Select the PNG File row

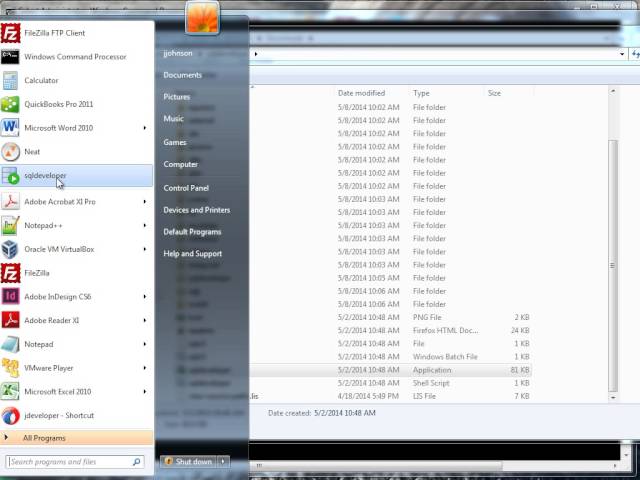(x=391, y=317)
